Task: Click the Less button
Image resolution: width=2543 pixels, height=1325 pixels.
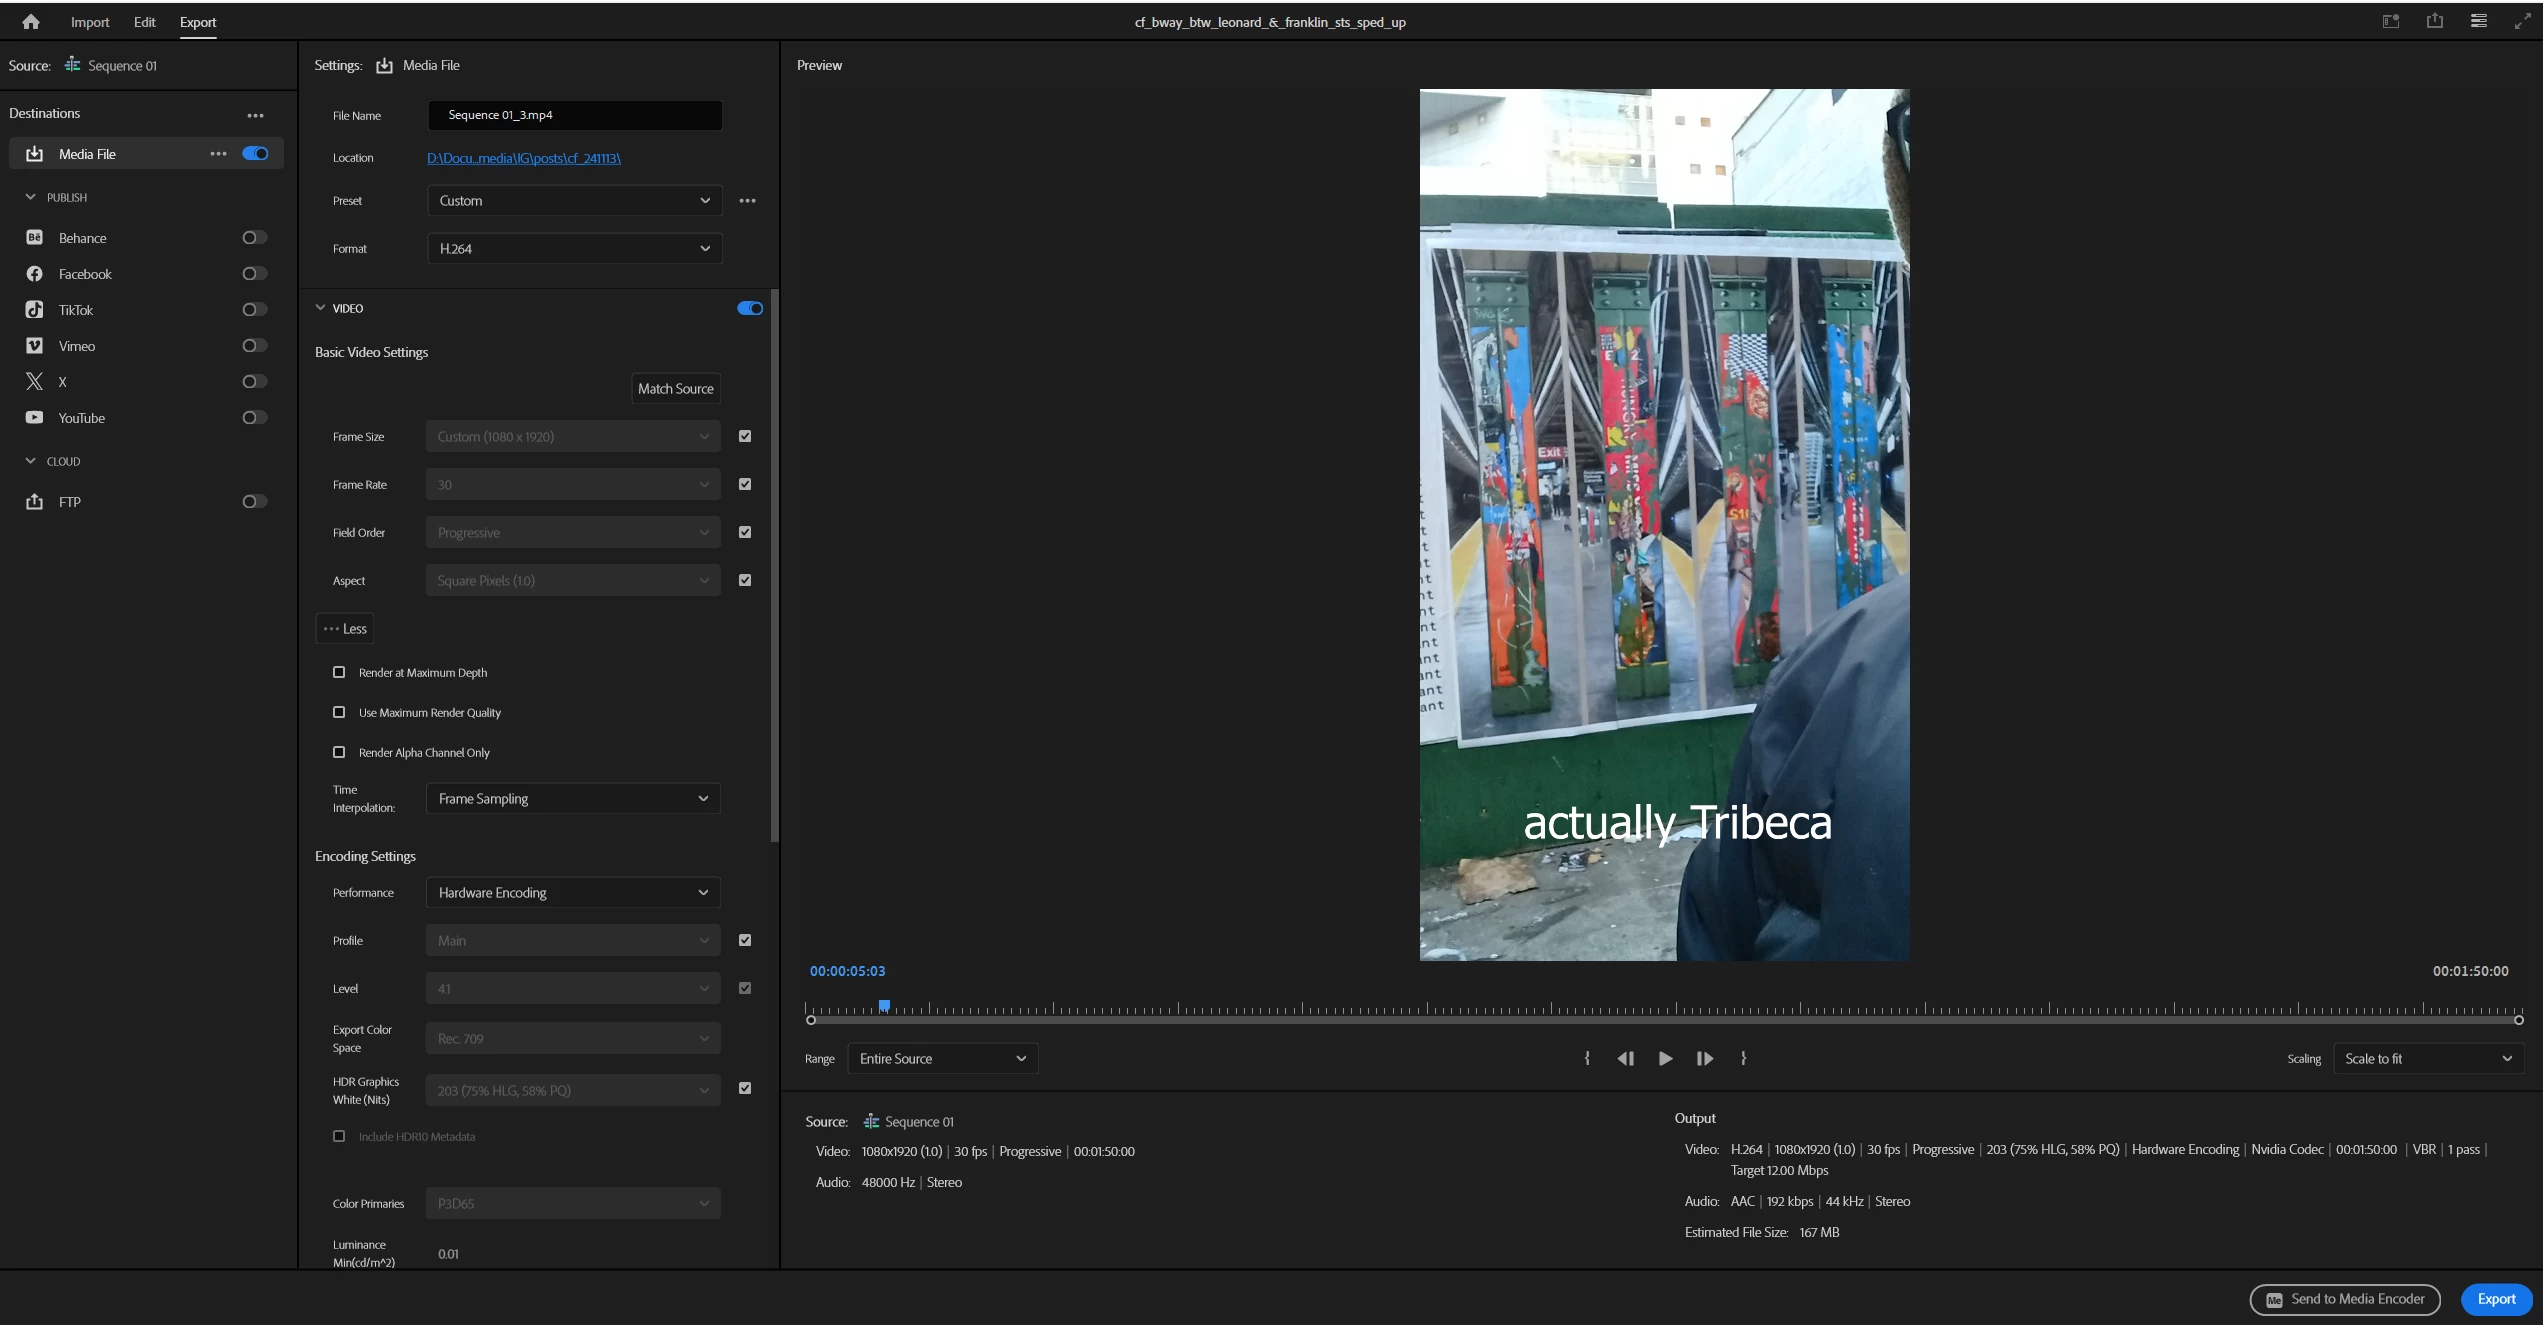Action: [345, 628]
